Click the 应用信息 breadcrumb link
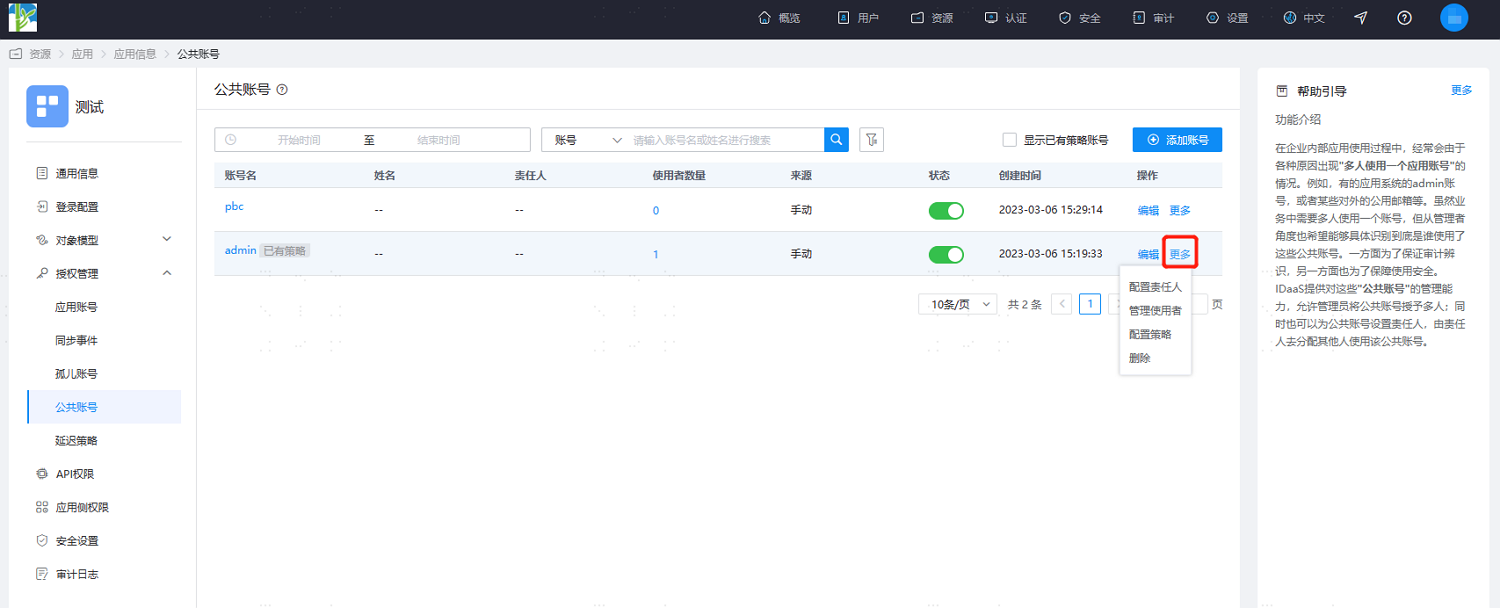1500x608 pixels. coord(135,54)
